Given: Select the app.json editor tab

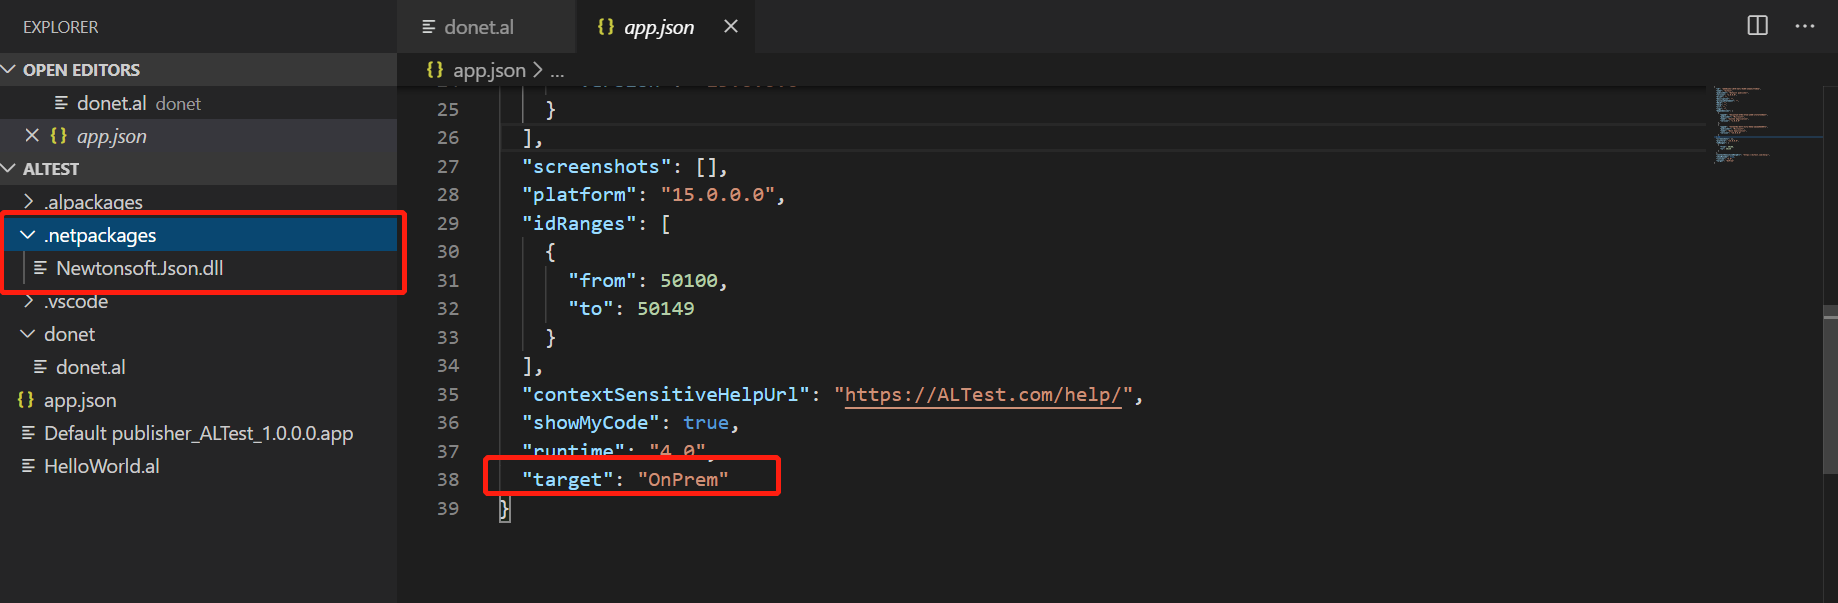Looking at the screenshot, I should 658,27.
